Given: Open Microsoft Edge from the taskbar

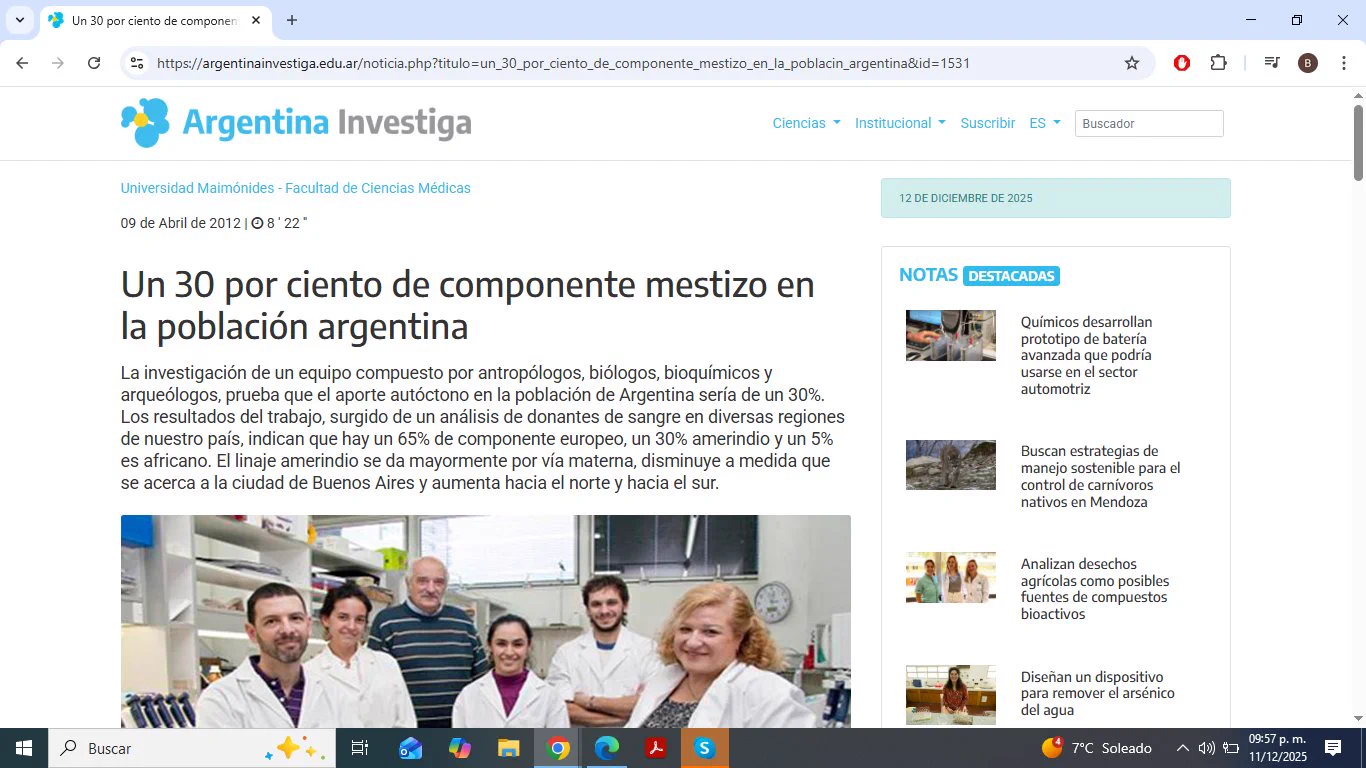Looking at the screenshot, I should pyautogui.click(x=607, y=748).
